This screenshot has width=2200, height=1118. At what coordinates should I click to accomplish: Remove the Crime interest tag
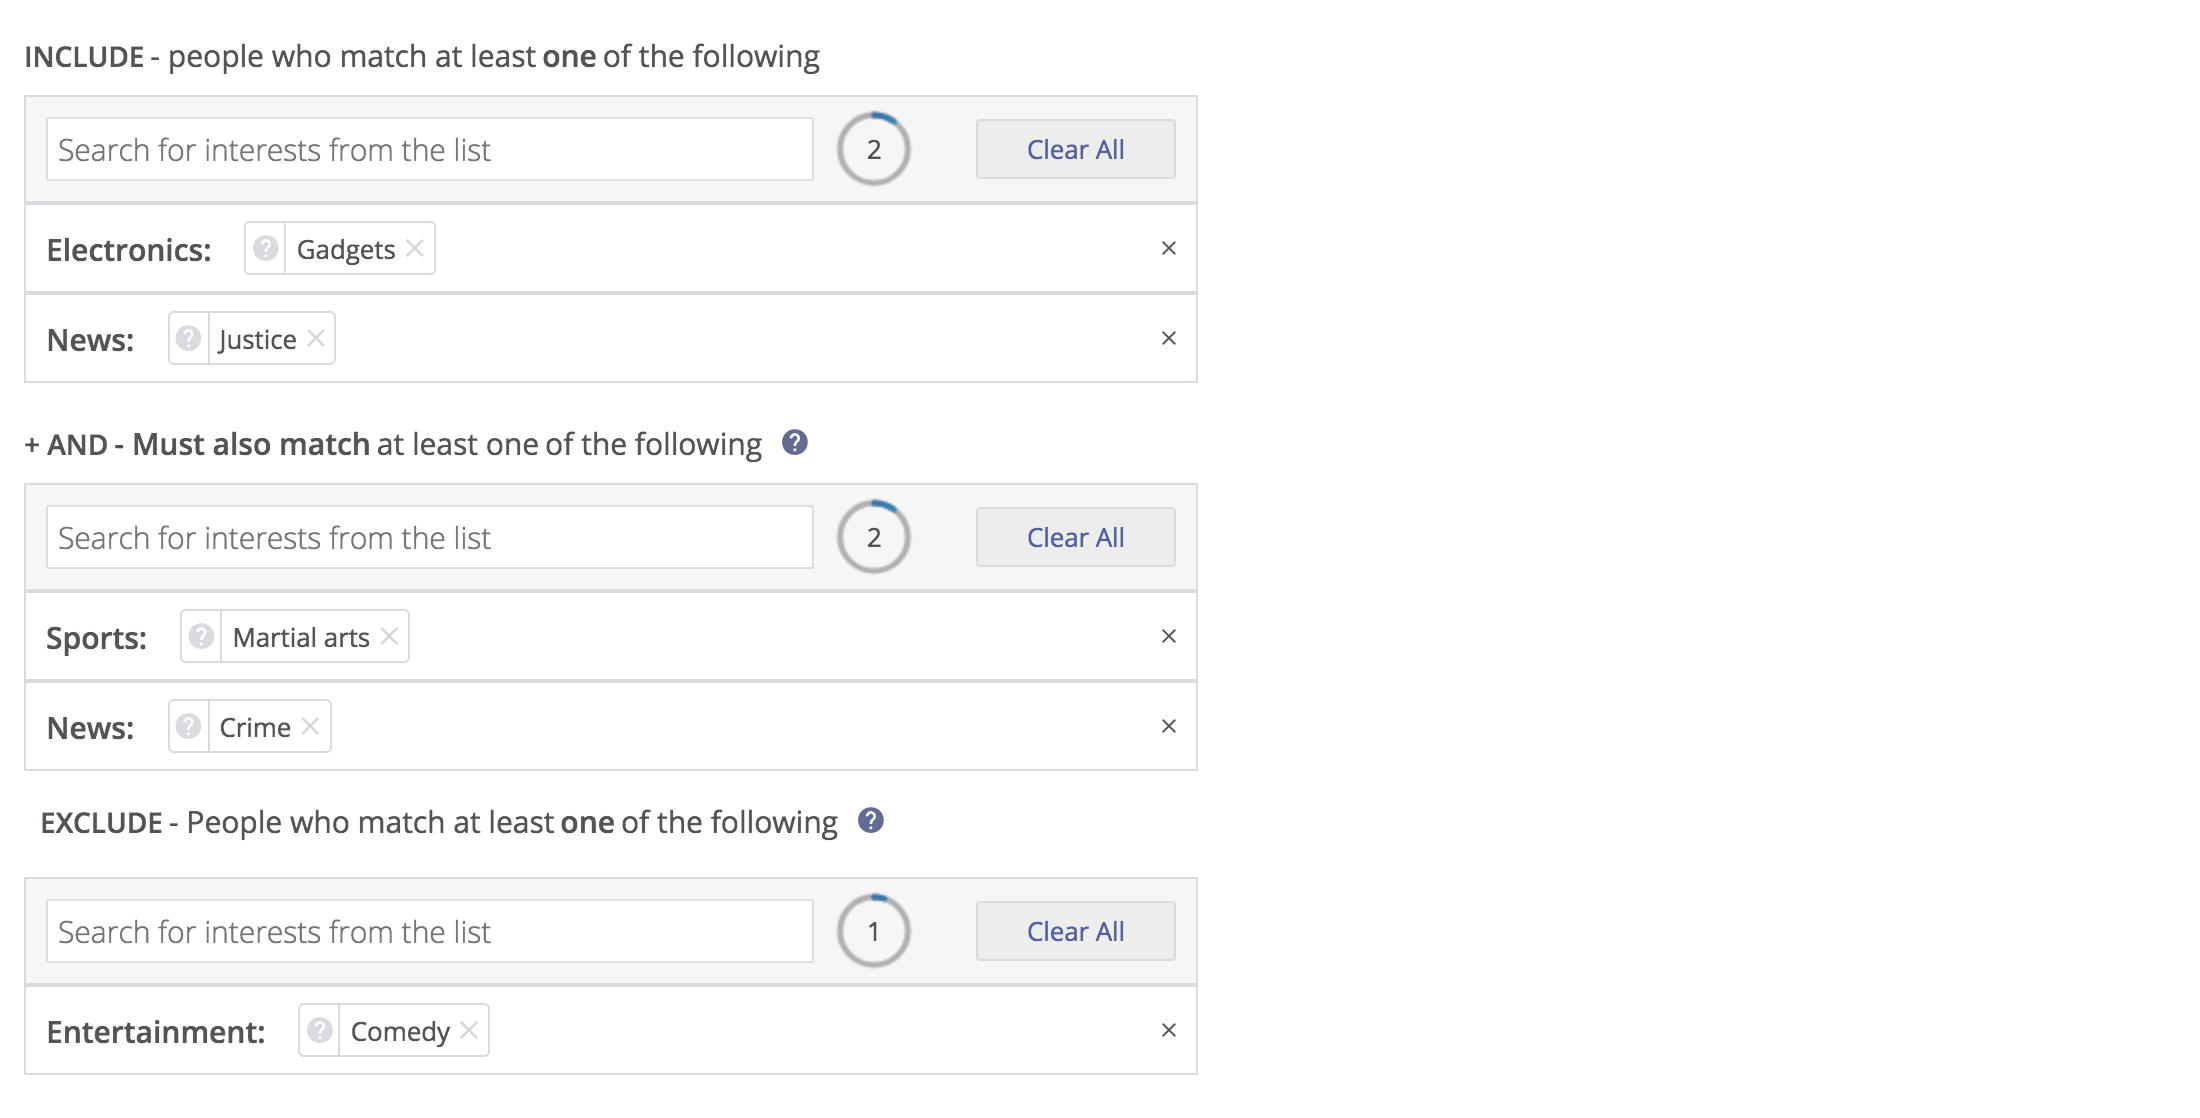(311, 726)
